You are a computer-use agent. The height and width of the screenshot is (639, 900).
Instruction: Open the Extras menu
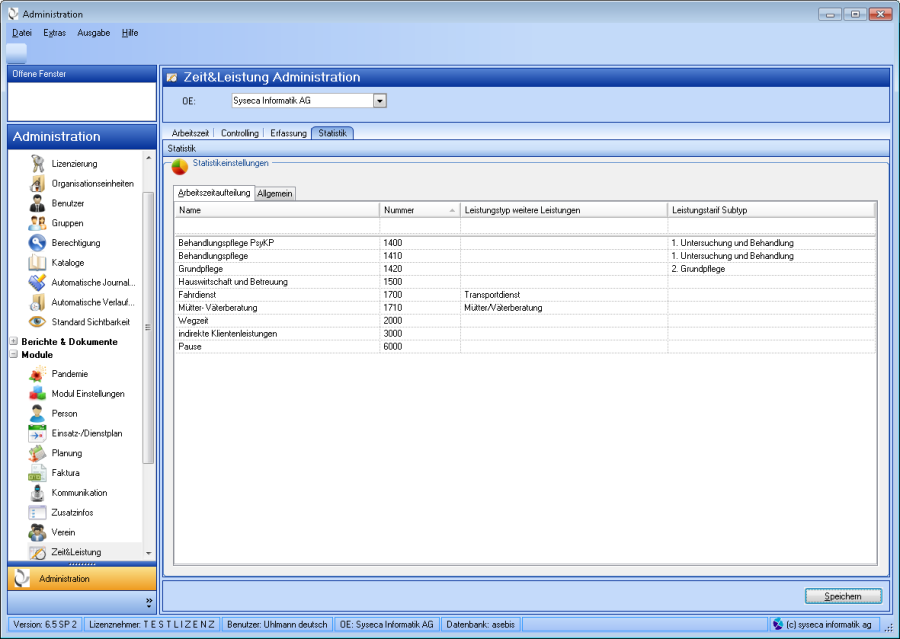(55, 33)
